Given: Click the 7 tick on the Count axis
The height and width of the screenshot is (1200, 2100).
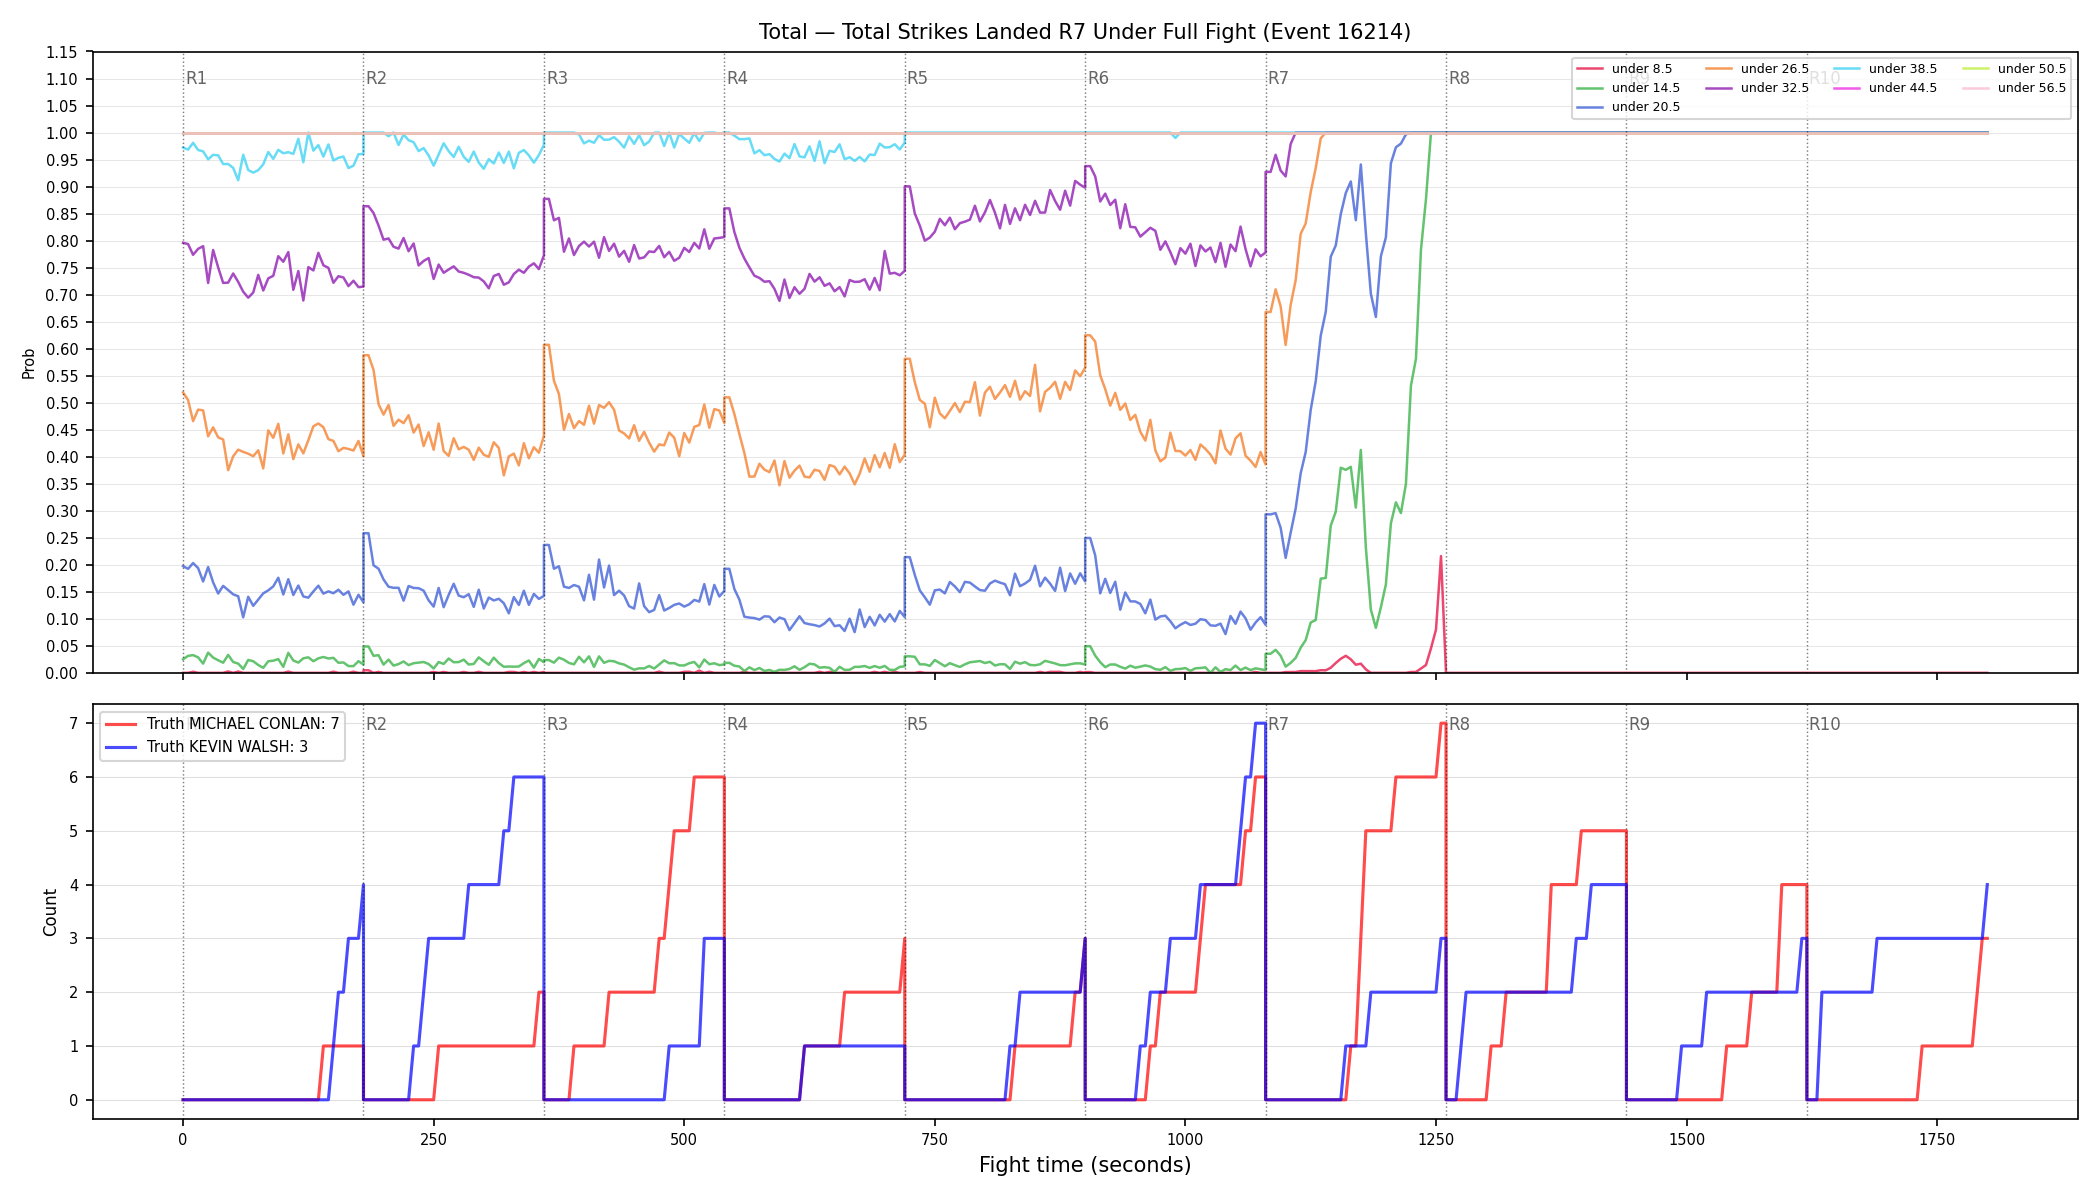Looking at the screenshot, I should point(74,723).
